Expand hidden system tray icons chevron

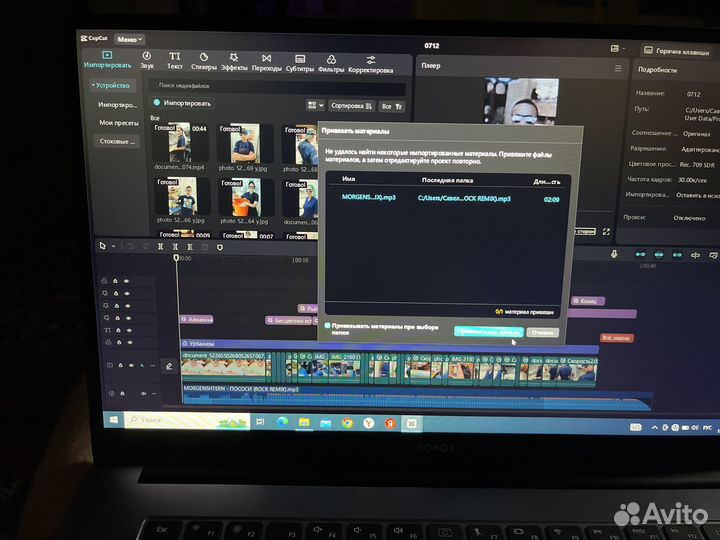654,428
